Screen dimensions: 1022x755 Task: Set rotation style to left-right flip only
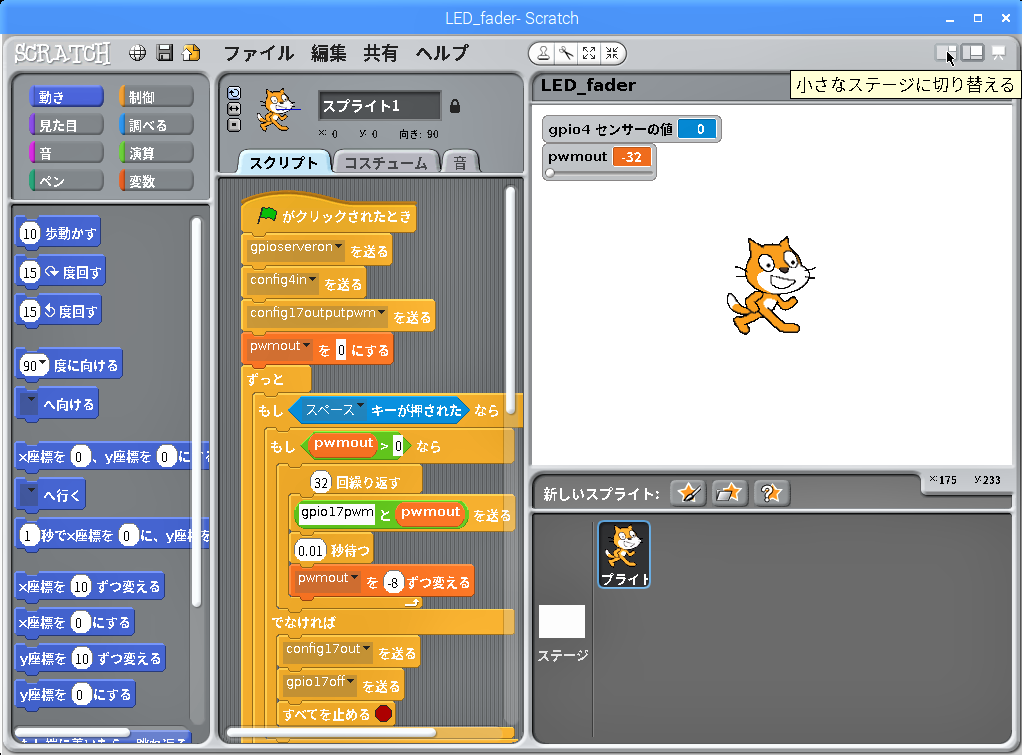pyautogui.click(x=234, y=109)
